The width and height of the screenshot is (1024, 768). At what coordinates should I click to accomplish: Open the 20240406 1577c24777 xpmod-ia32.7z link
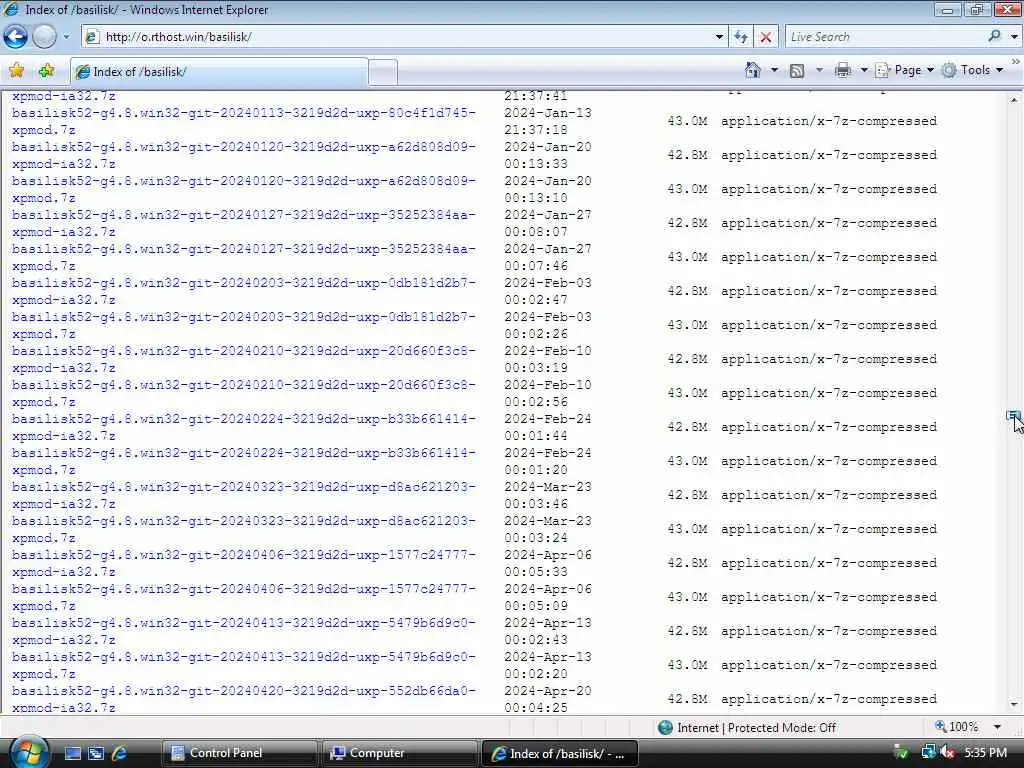click(x=244, y=562)
